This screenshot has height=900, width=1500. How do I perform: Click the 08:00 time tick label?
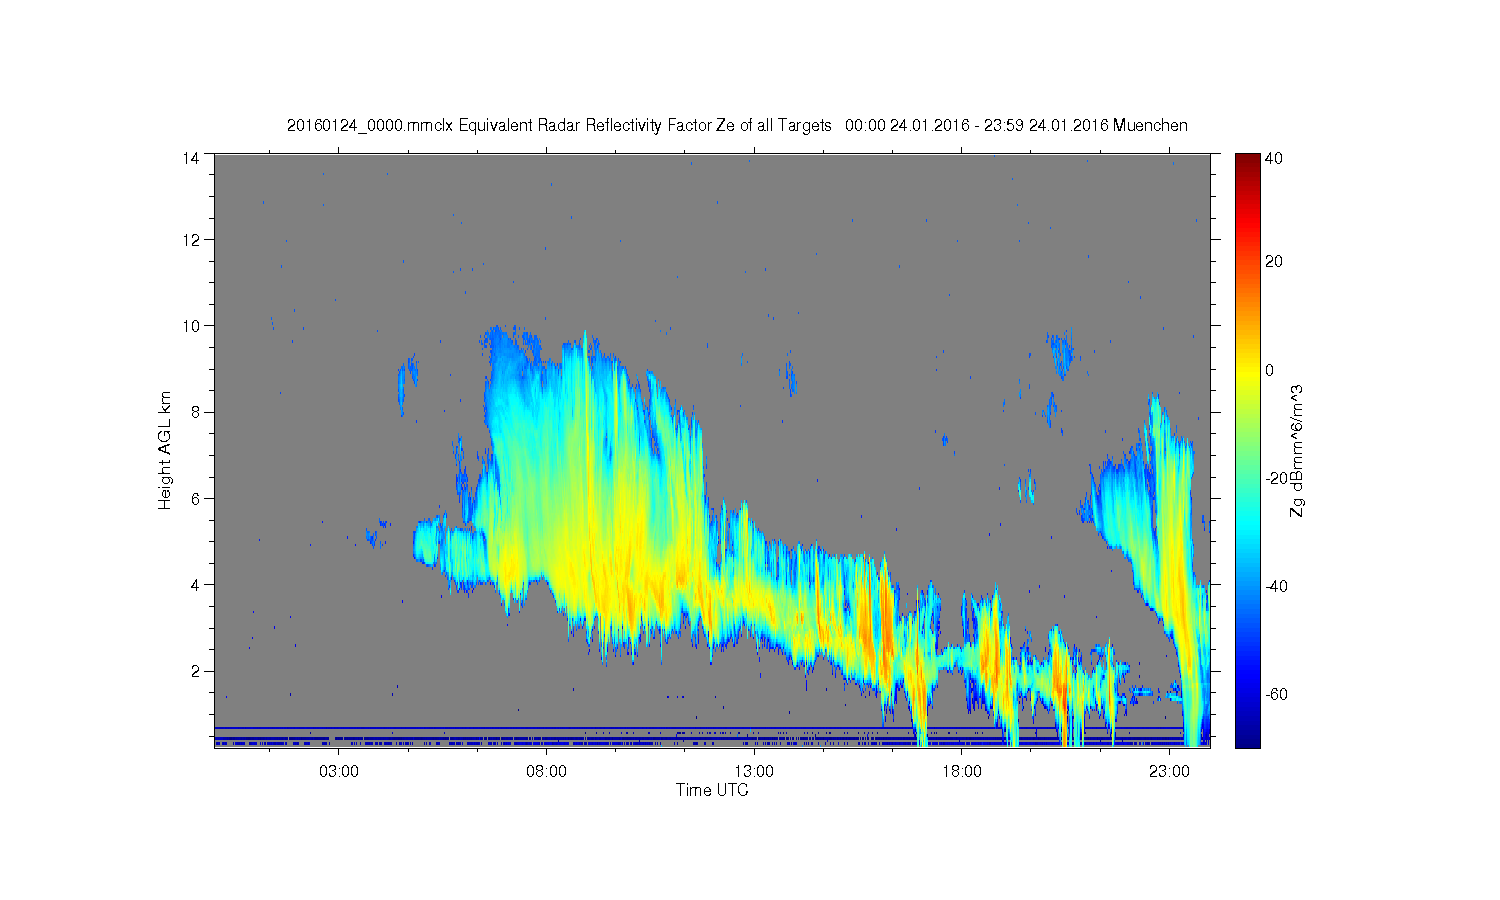(546, 772)
